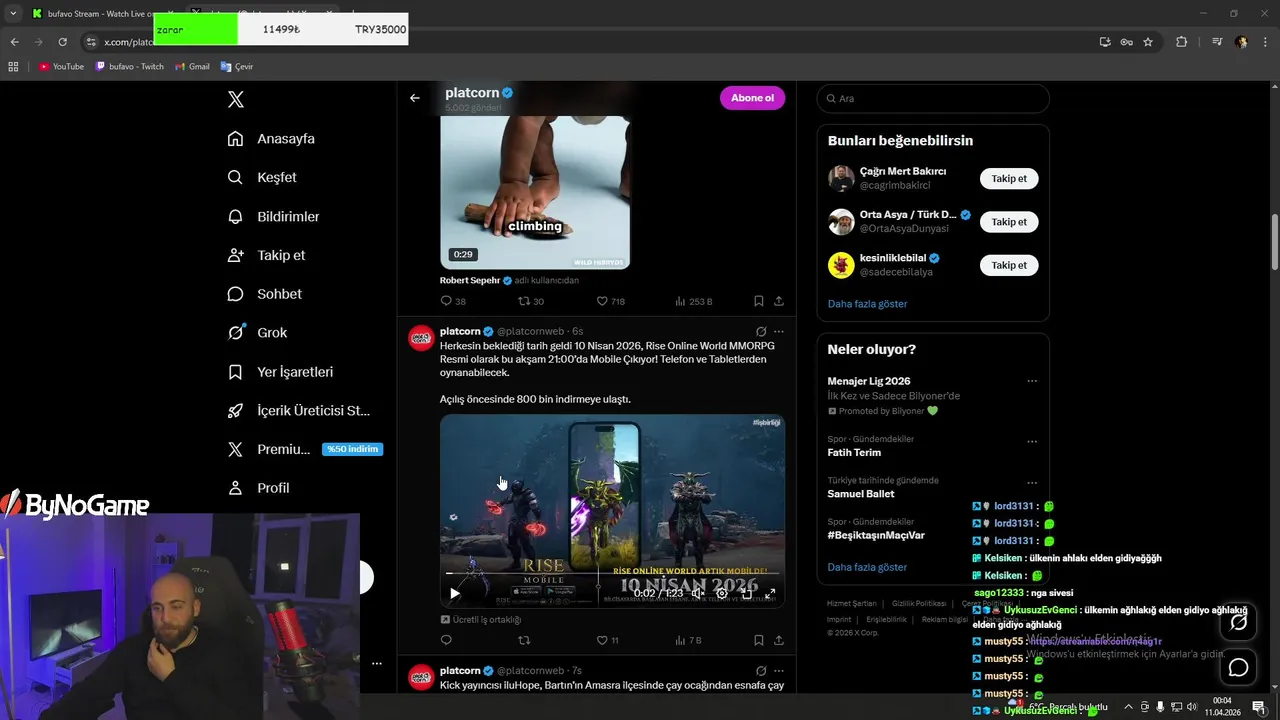Screen dimensions: 1280x720
Task: Open Sohbet messages
Action: point(264,294)
